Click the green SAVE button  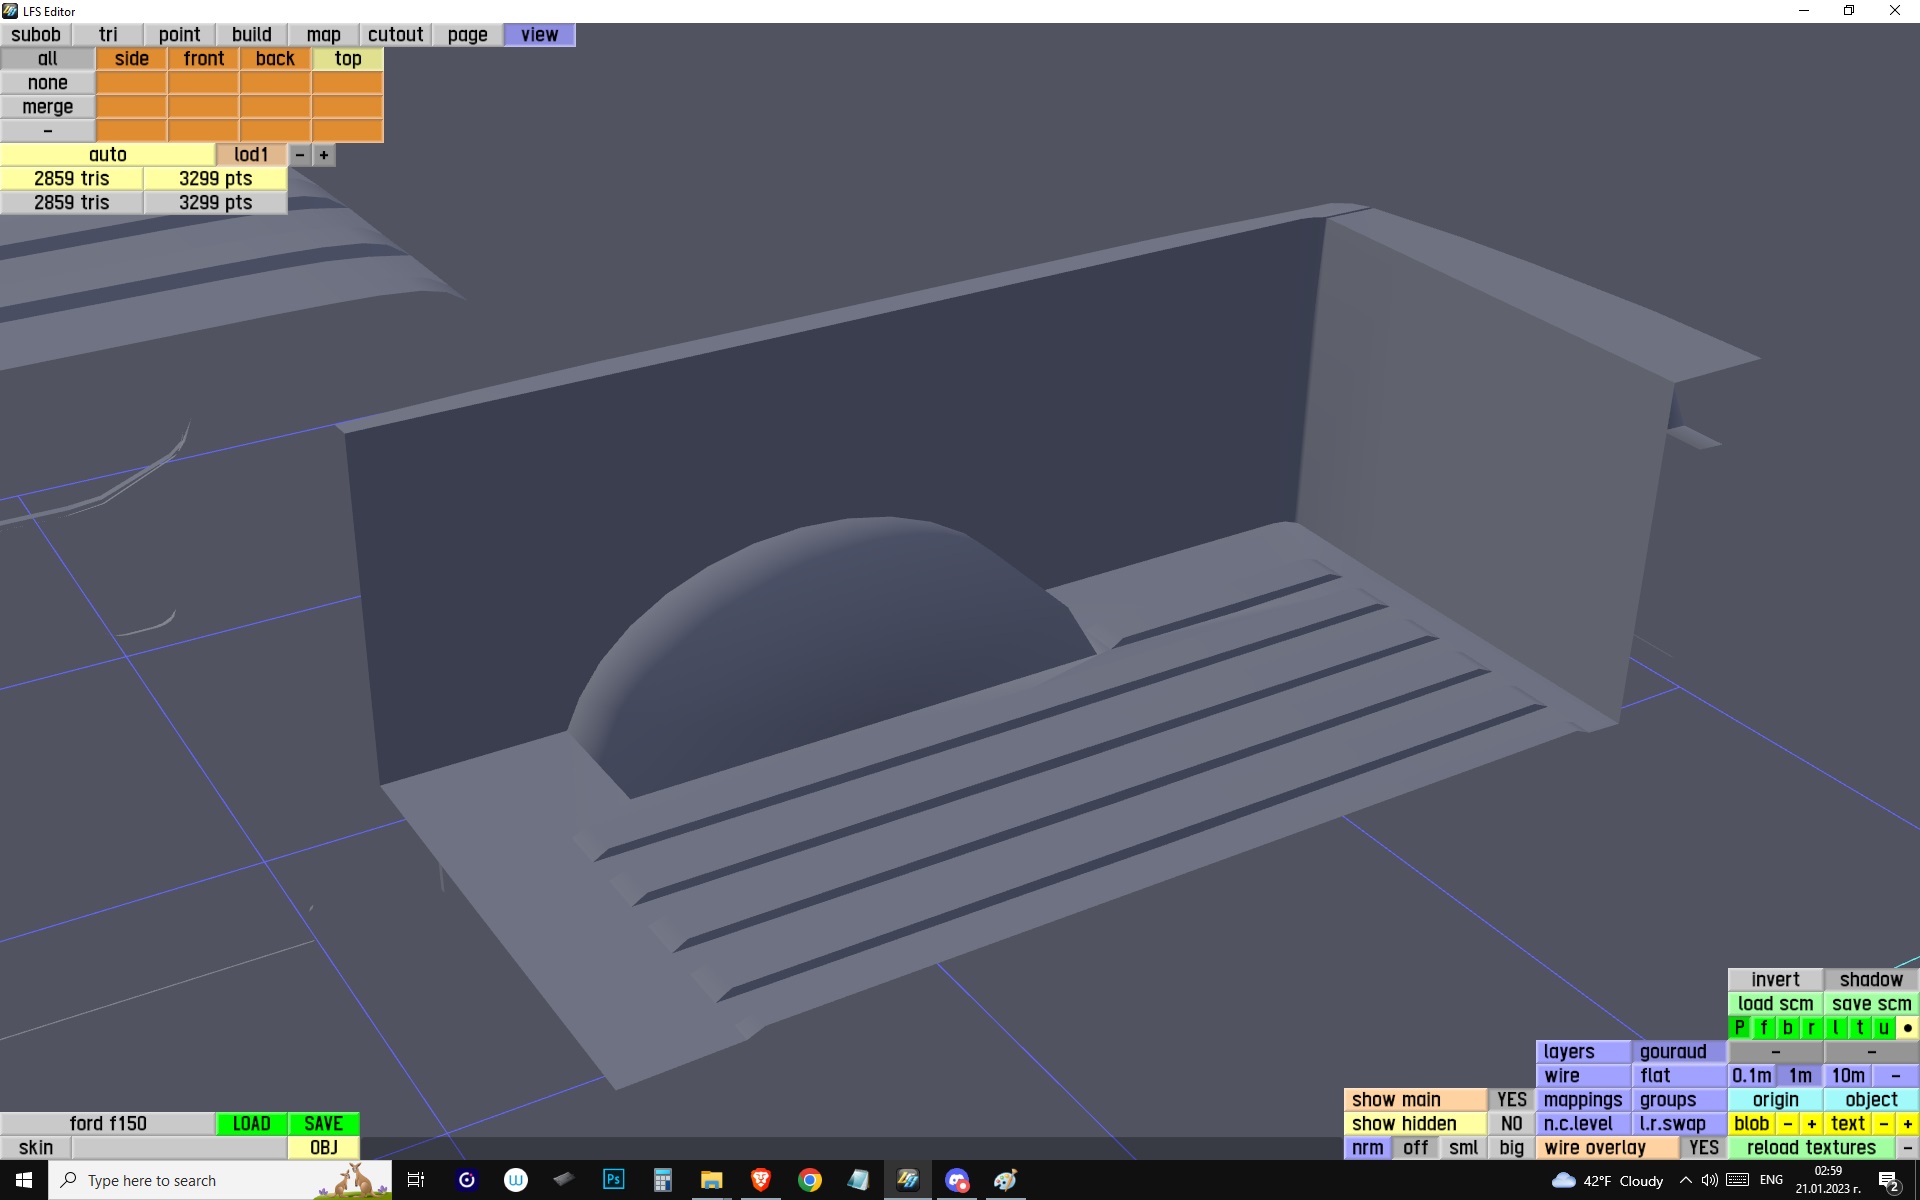tap(323, 1124)
